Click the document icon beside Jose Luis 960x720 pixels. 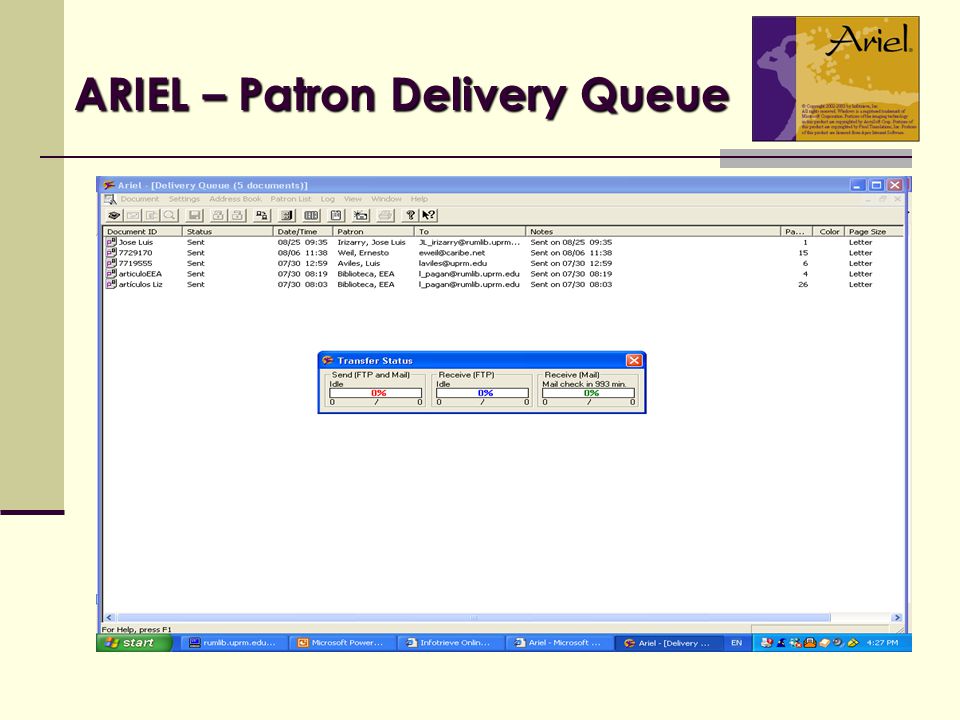pyautogui.click(x=111, y=242)
